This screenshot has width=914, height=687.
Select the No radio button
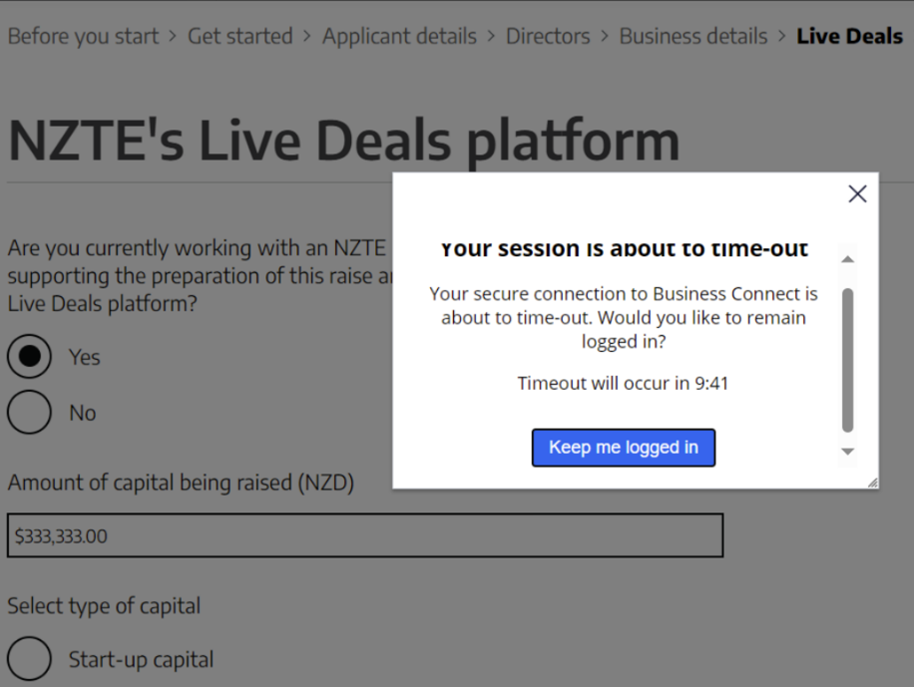click(x=29, y=412)
